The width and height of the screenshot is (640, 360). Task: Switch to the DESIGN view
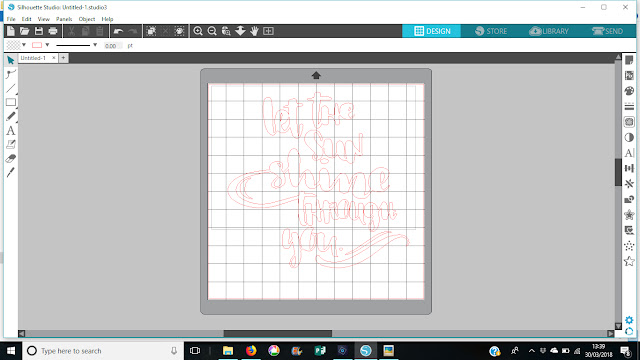click(x=432, y=31)
